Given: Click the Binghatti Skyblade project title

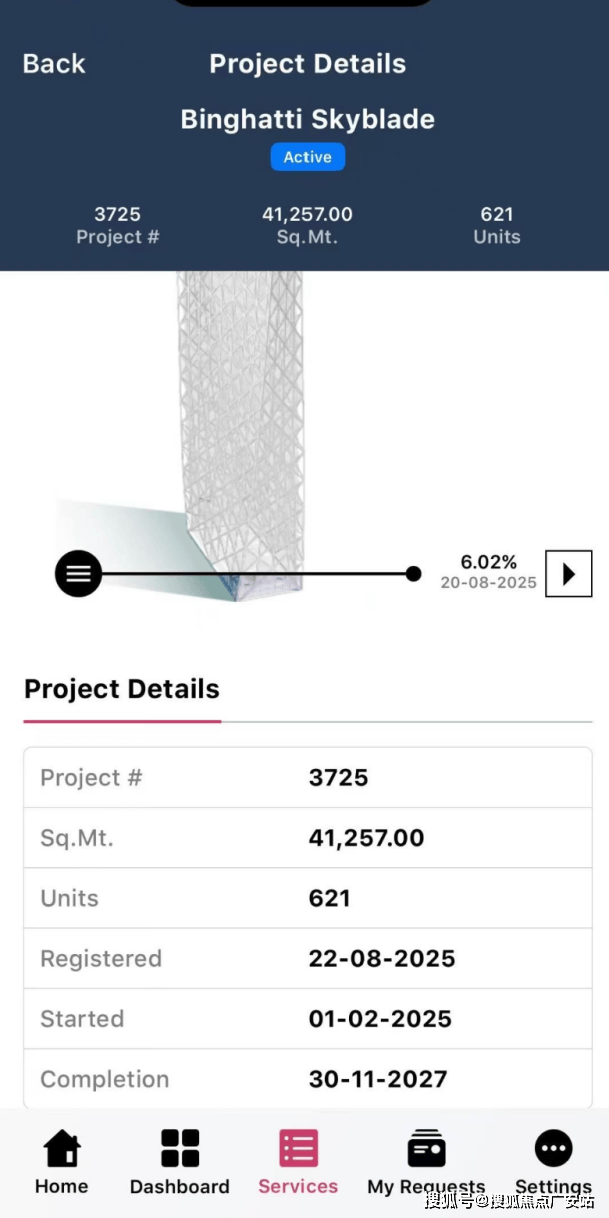Looking at the screenshot, I should [307, 120].
